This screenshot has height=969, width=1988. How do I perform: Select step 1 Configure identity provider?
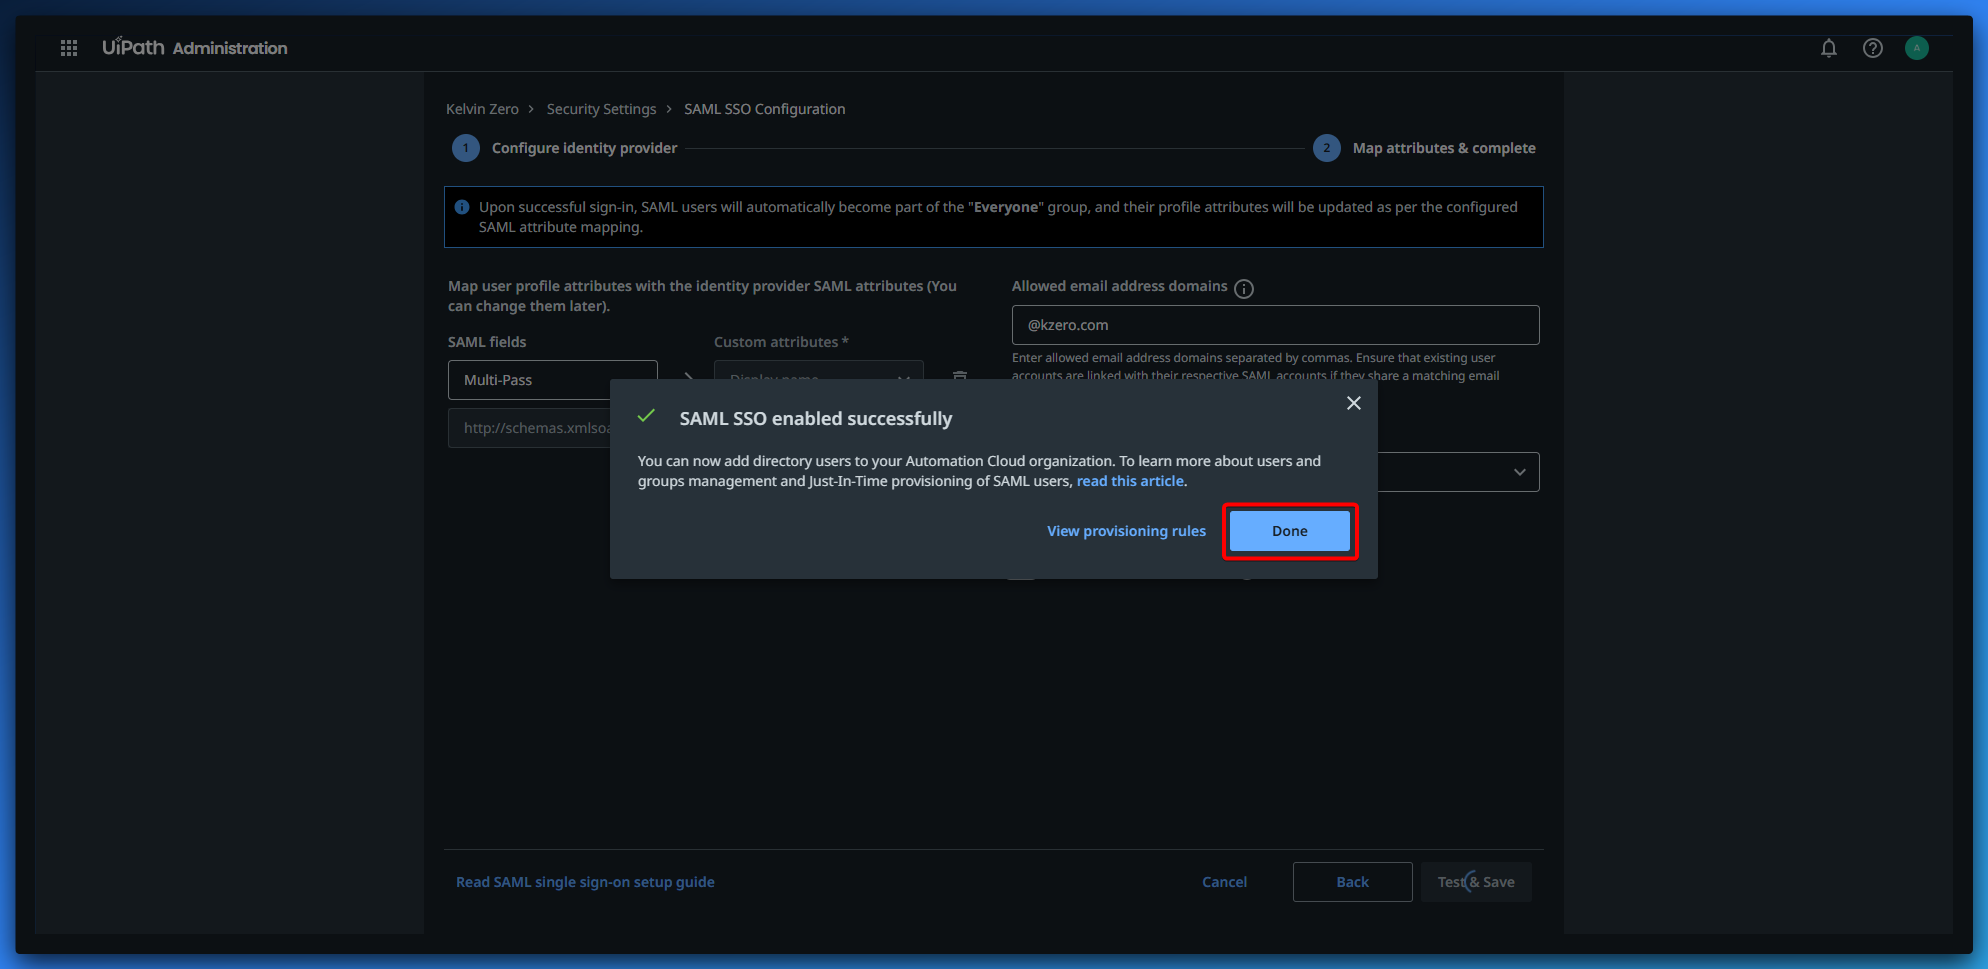565,148
